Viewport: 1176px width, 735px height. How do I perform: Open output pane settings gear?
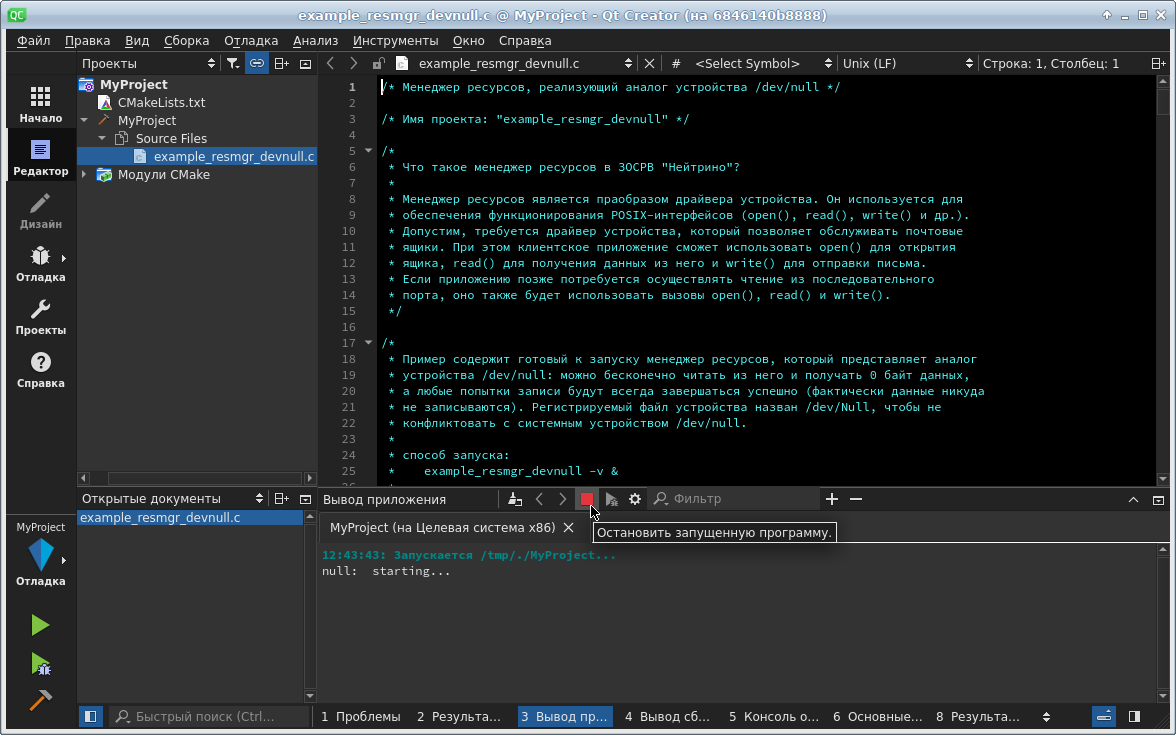[635, 499]
